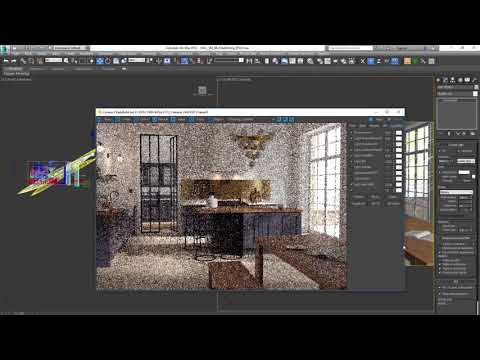The width and height of the screenshot is (480, 360).
Task: Click last LightMix row color swatch
Action: (398, 190)
